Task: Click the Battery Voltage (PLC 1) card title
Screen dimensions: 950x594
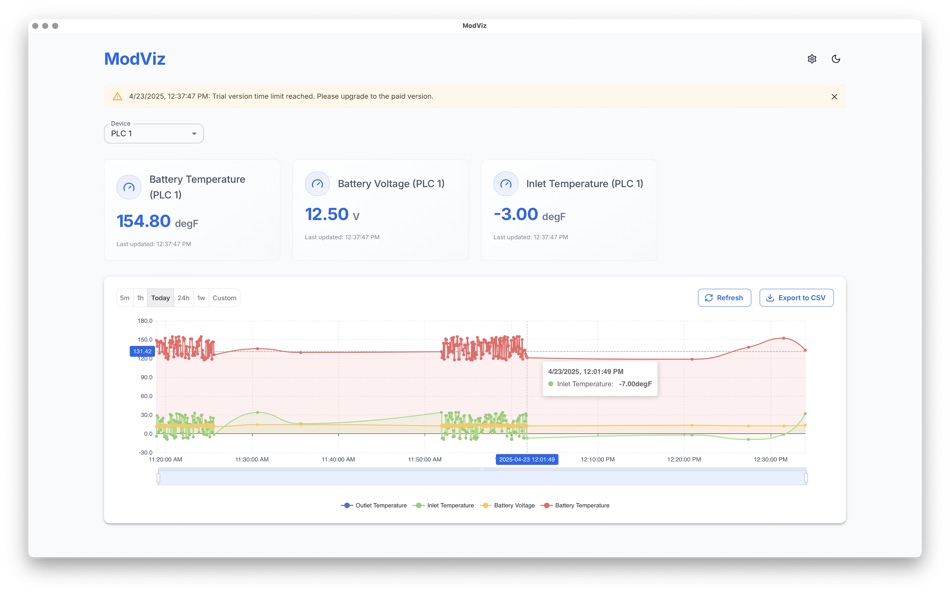Action: (x=391, y=184)
